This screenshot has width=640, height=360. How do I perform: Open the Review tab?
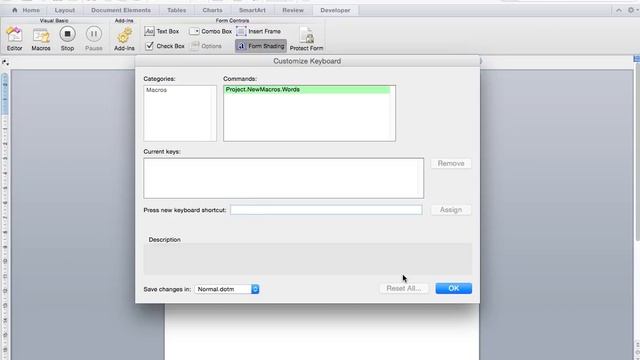click(x=293, y=10)
